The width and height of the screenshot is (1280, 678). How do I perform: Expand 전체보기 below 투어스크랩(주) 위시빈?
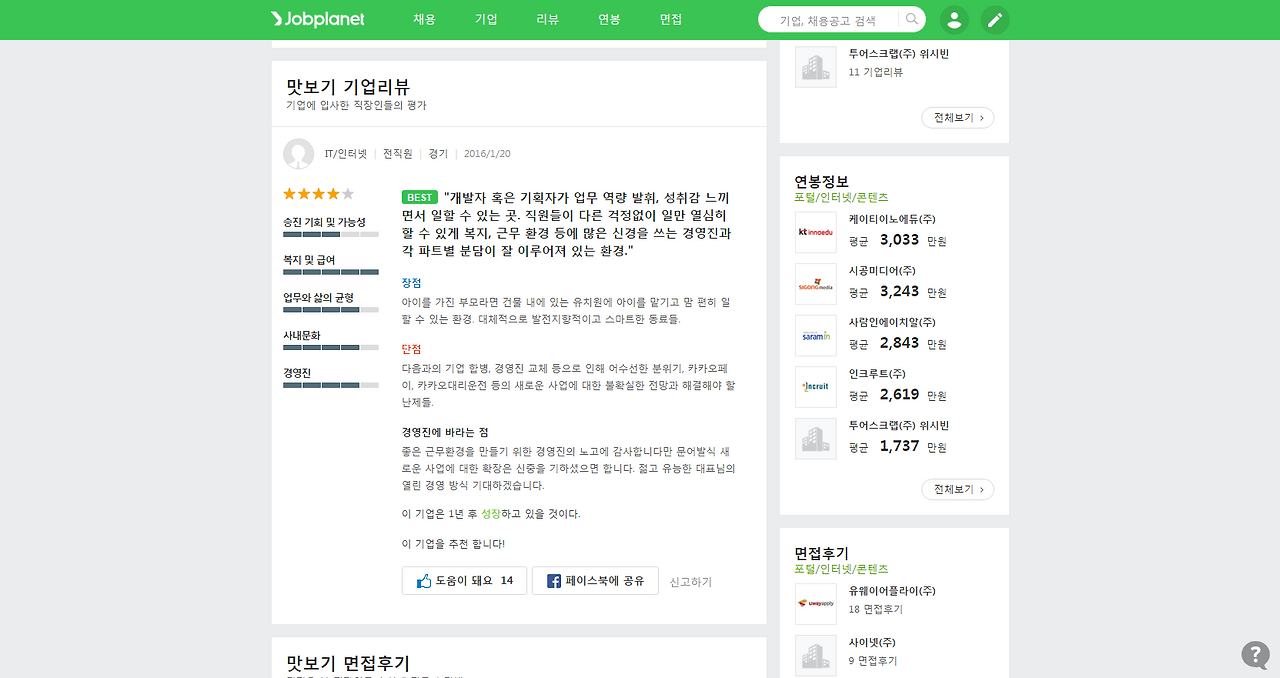[956, 117]
